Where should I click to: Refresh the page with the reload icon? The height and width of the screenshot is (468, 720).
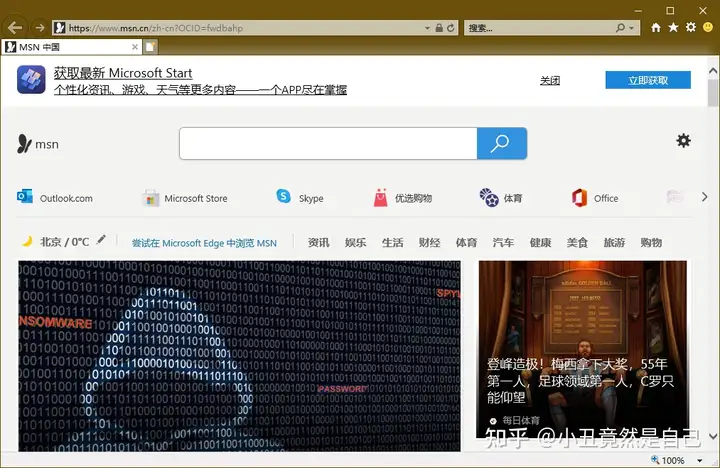(x=451, y=28)
